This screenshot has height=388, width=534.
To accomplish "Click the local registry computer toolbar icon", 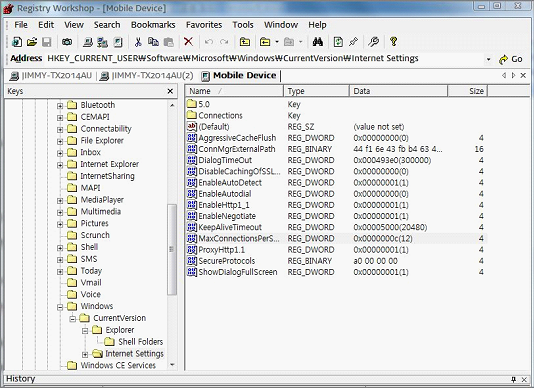I will pos(88,42).
